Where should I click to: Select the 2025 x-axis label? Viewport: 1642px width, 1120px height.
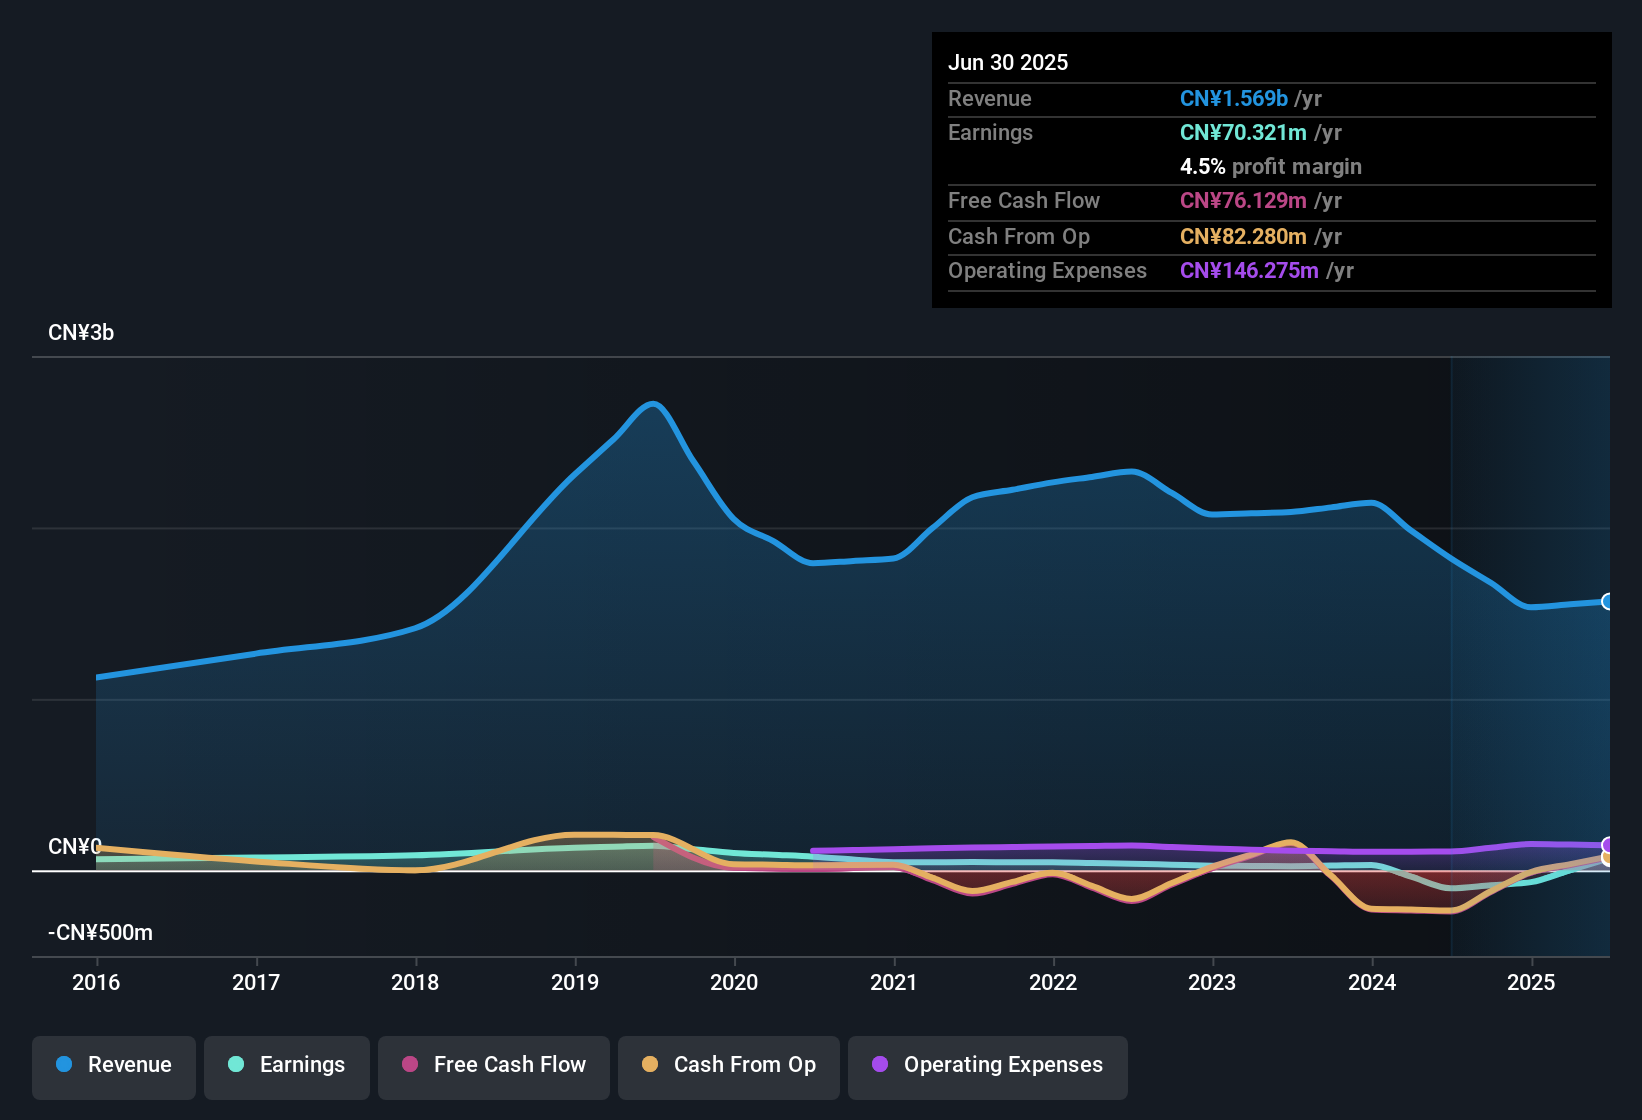coord(1531,982)
